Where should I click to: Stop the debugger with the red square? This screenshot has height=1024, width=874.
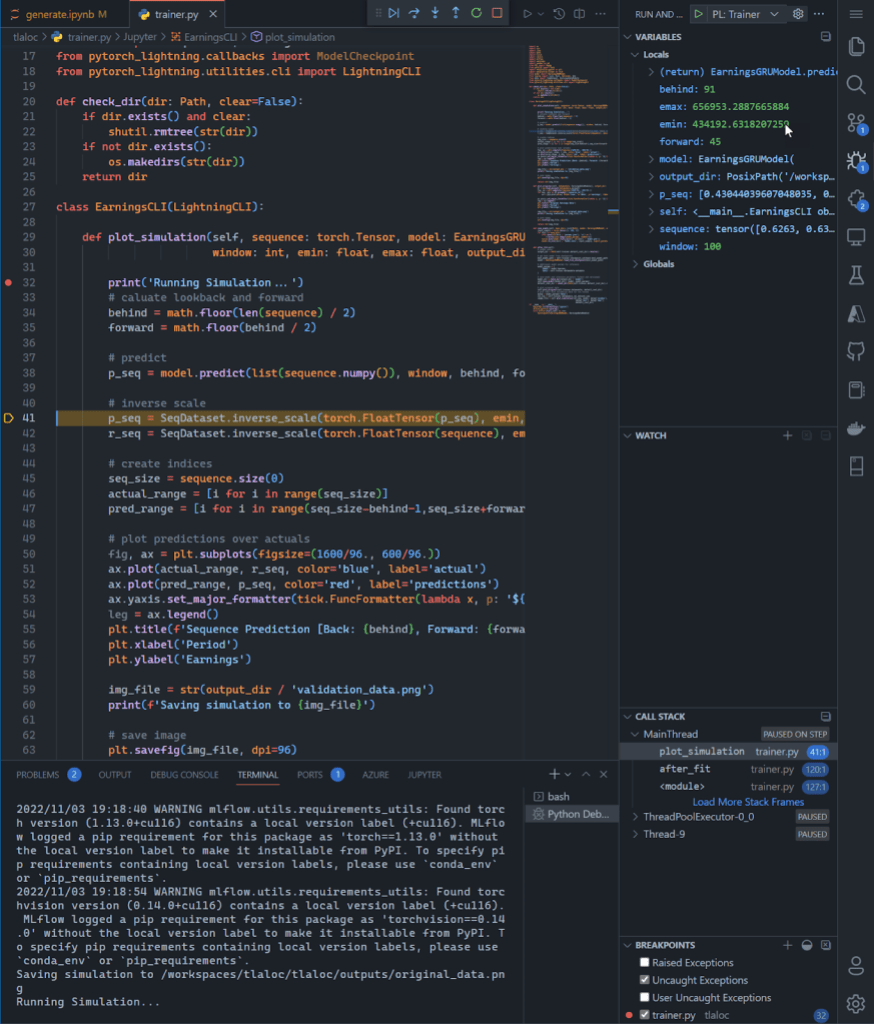coord(497,13)
